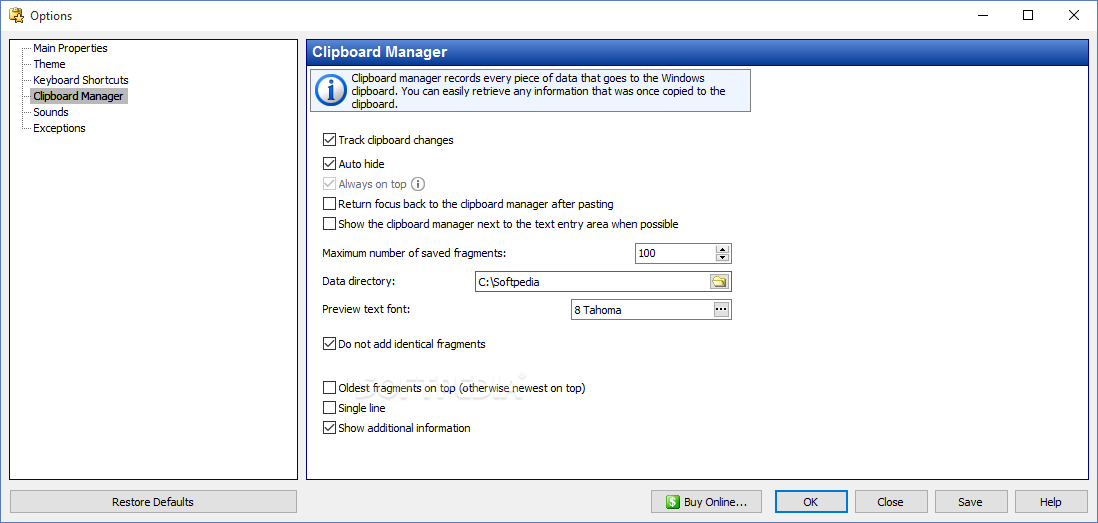Click the 'Data directory:' label

coord(359,281)
